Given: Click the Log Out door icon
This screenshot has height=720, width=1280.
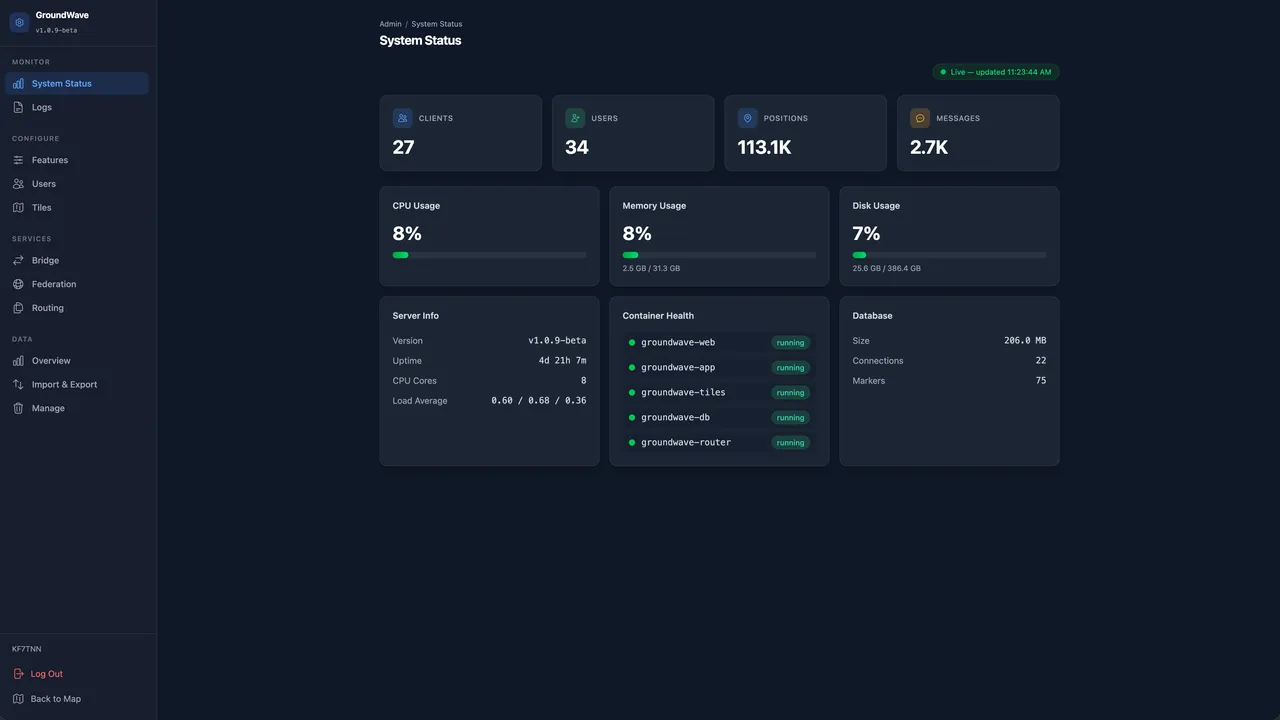Looking at the screenshot, I should (x=18, y=674).
